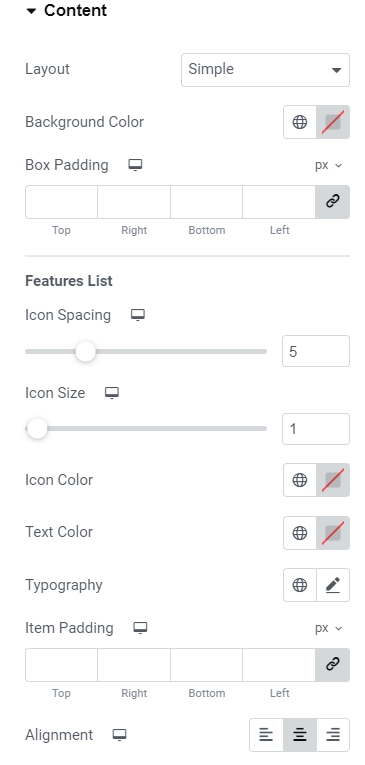Select right alignment option
This screenshot has height=765, width=365.
pyautogui.click(x=333, y=735)
